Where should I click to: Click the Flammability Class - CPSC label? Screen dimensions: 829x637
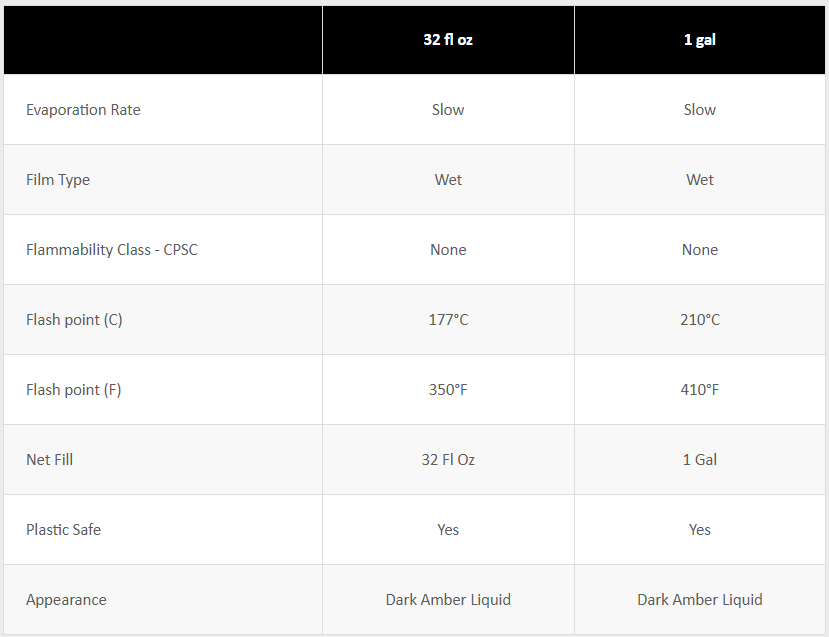coord(112,250)
